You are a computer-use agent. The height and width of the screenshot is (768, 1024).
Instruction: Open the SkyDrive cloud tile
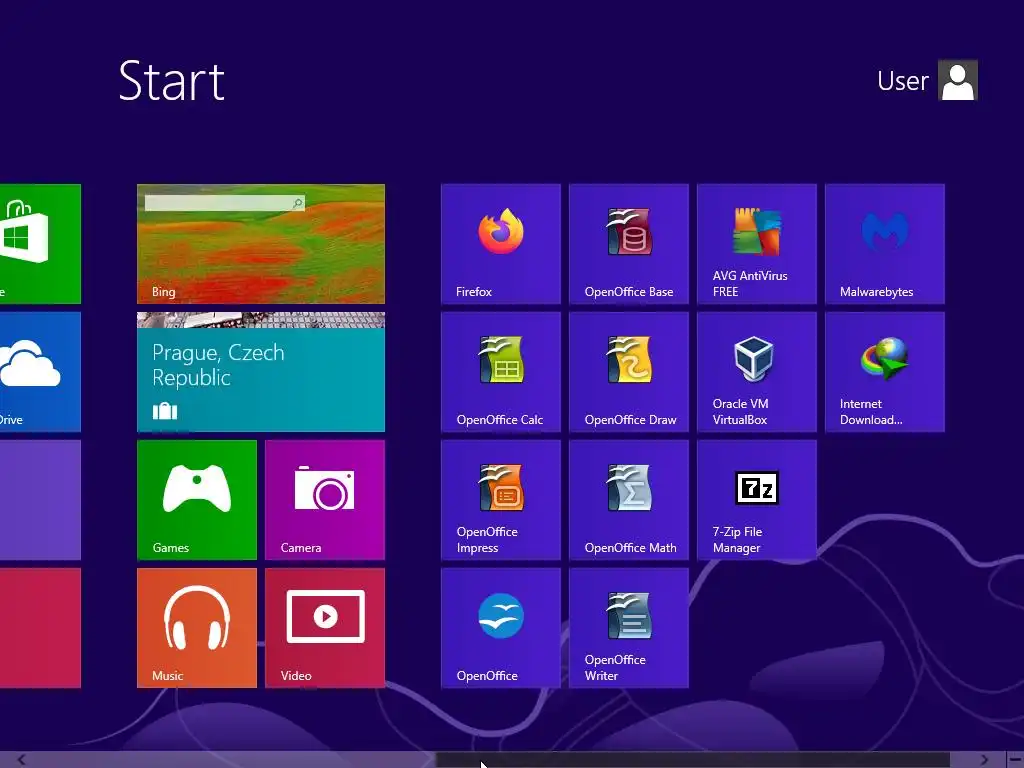pyautogui.click(x=40, y=372)
